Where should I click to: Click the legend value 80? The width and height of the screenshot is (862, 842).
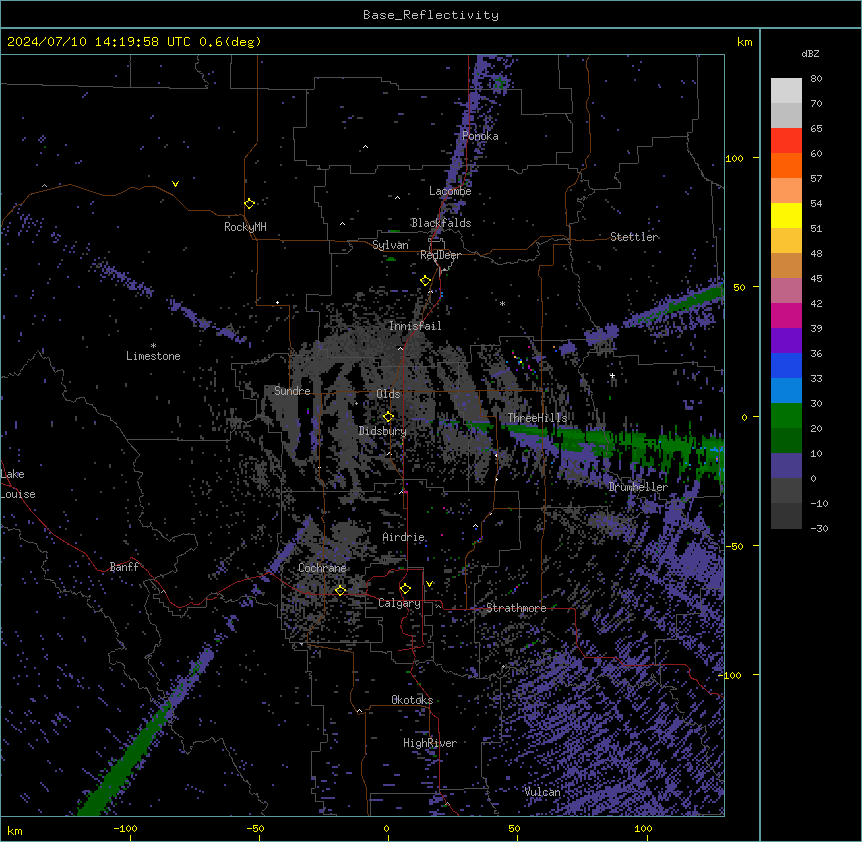816,78
